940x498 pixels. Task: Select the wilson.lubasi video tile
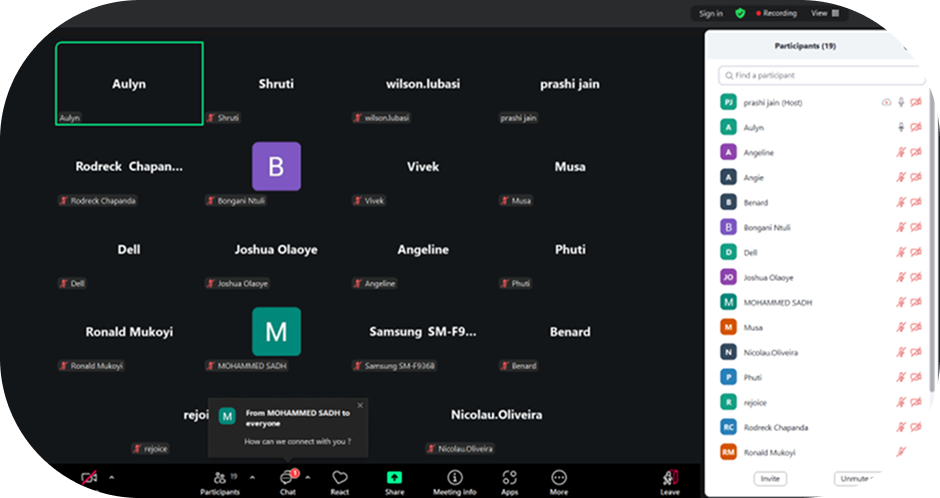tap(423, 83)
